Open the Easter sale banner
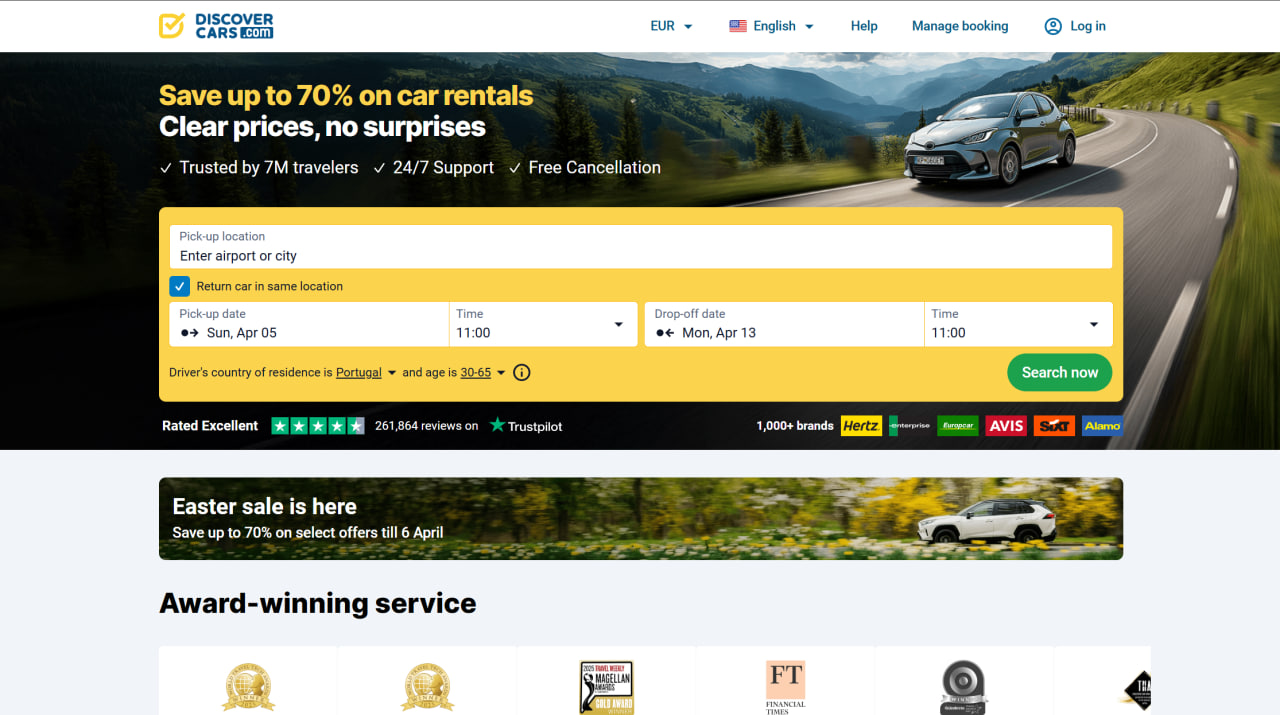 (641, 518)
